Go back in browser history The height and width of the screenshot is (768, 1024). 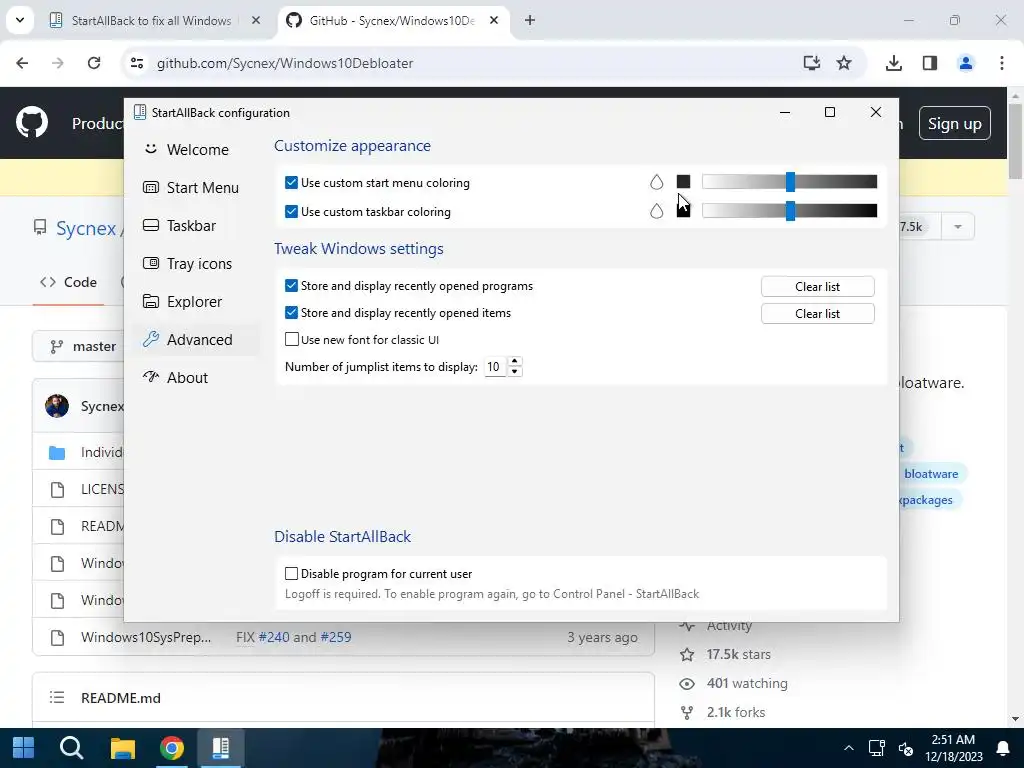(x=22, y=63)
